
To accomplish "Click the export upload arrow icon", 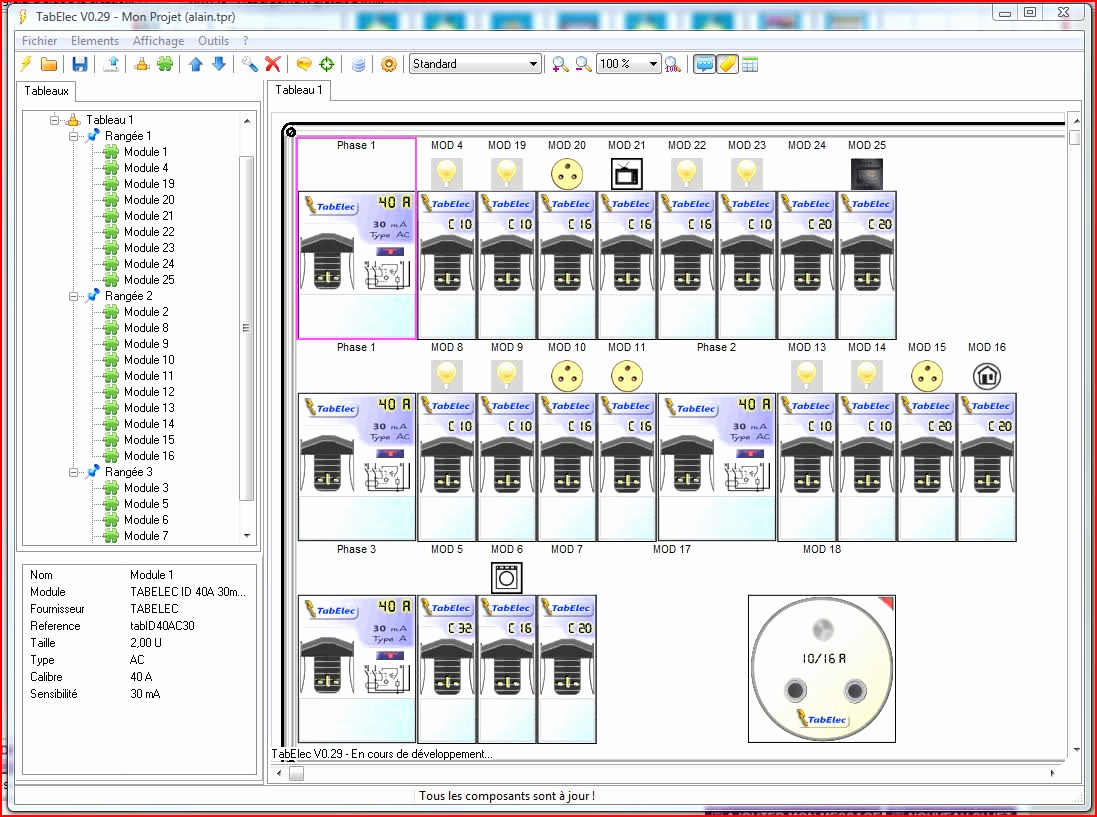I will pos(111,64).
